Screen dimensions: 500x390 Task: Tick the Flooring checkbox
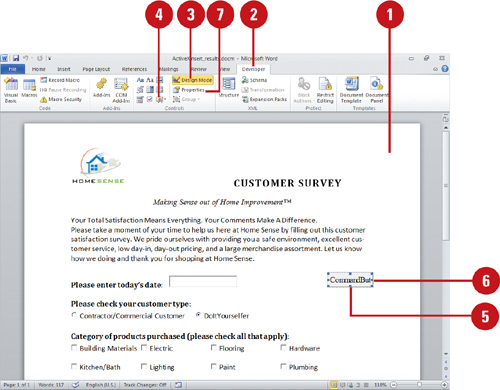214,348
